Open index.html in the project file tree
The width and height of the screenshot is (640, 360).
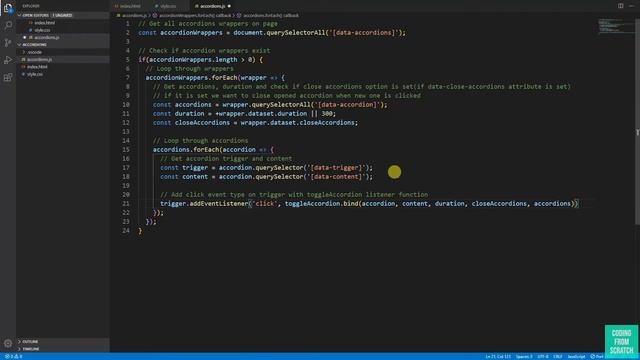[37, 67]
